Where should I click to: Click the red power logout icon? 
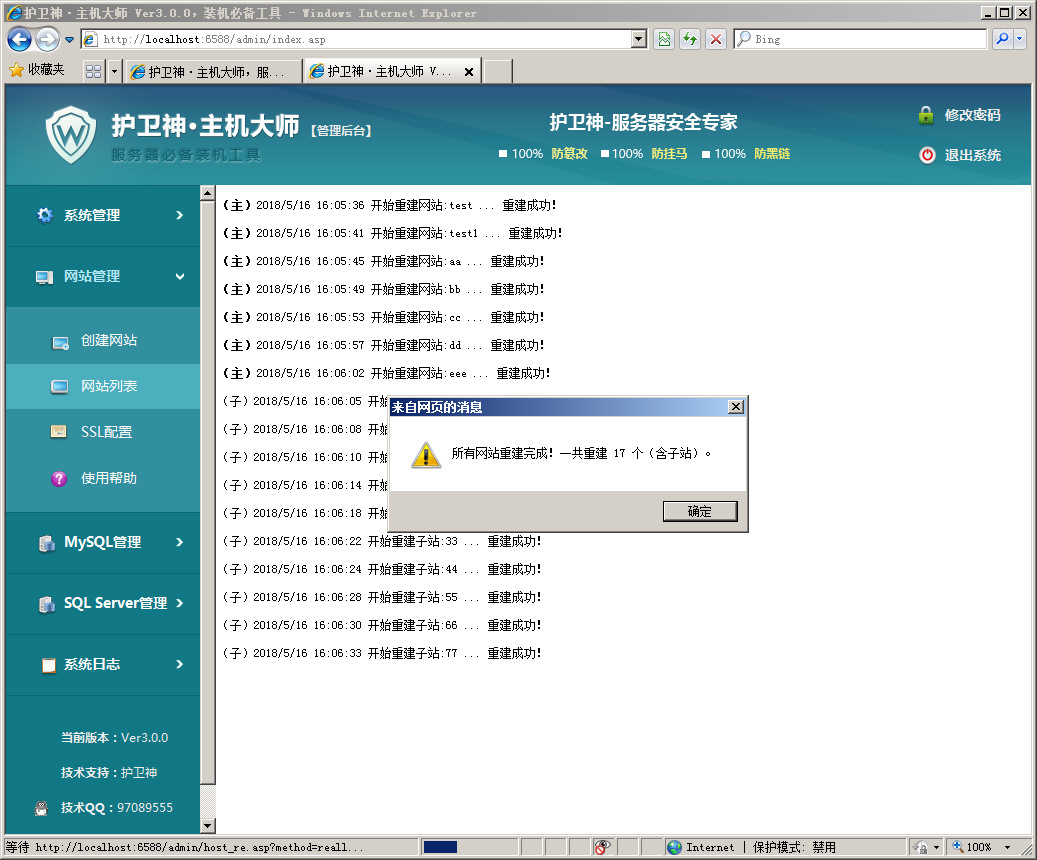[927, 155]
